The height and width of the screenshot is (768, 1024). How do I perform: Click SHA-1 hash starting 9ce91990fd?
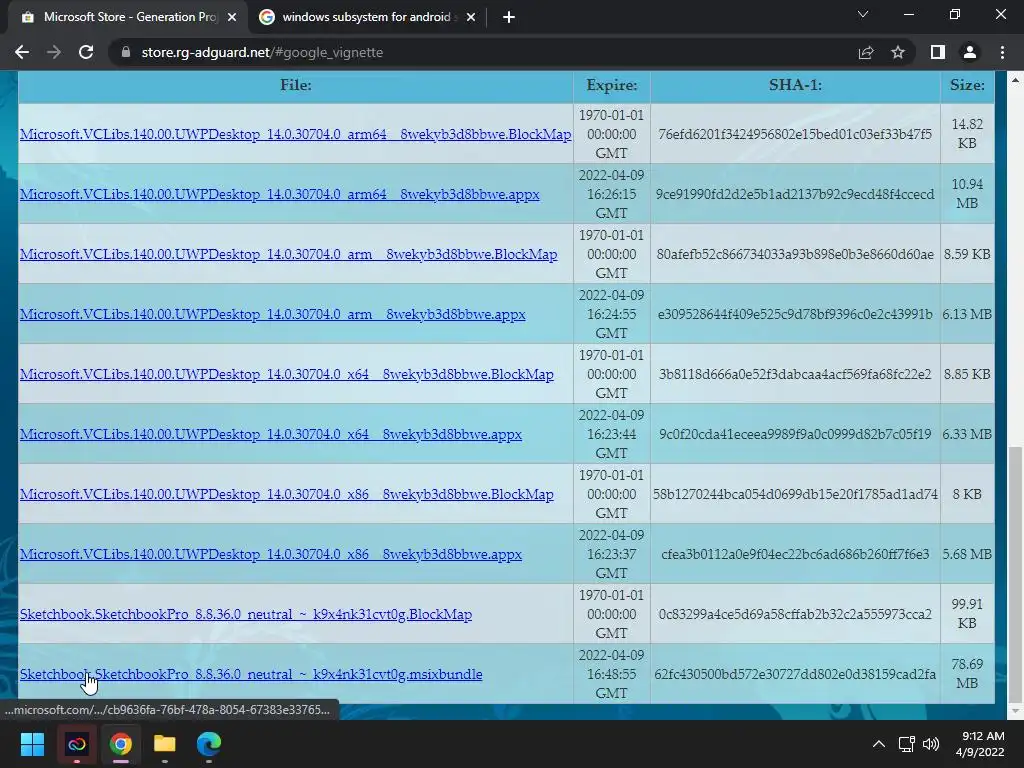(795, 195)
